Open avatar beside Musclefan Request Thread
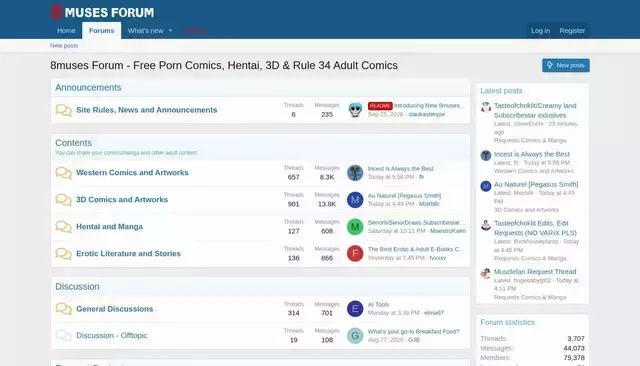The image size is (640, 366). coord(486,273)
